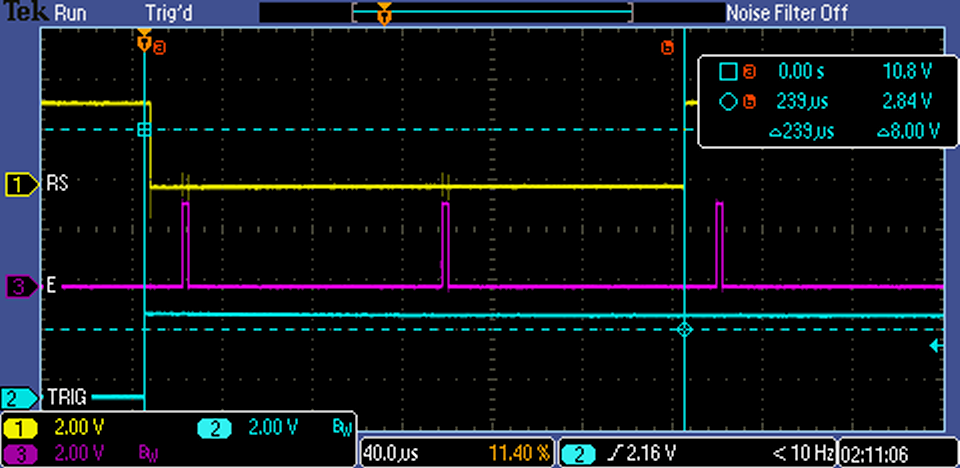This screenshot has width=960, height=468.
Task: Click the trigger level arrow on right edge
Action: (x=935, y=346)
